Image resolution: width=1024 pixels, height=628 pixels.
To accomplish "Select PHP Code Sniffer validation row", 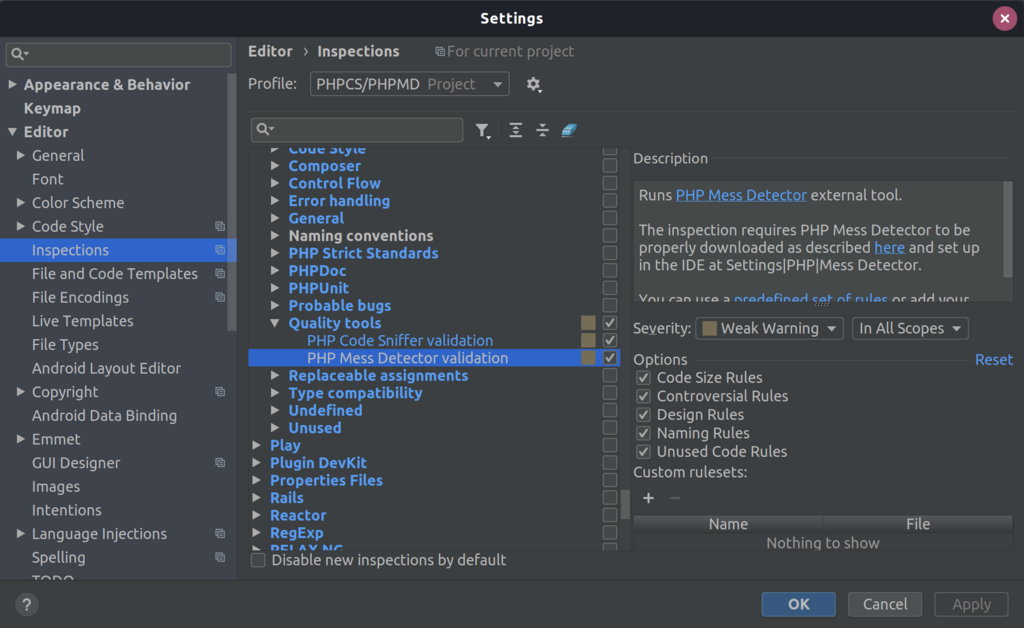I will click(x=434, y=340).
